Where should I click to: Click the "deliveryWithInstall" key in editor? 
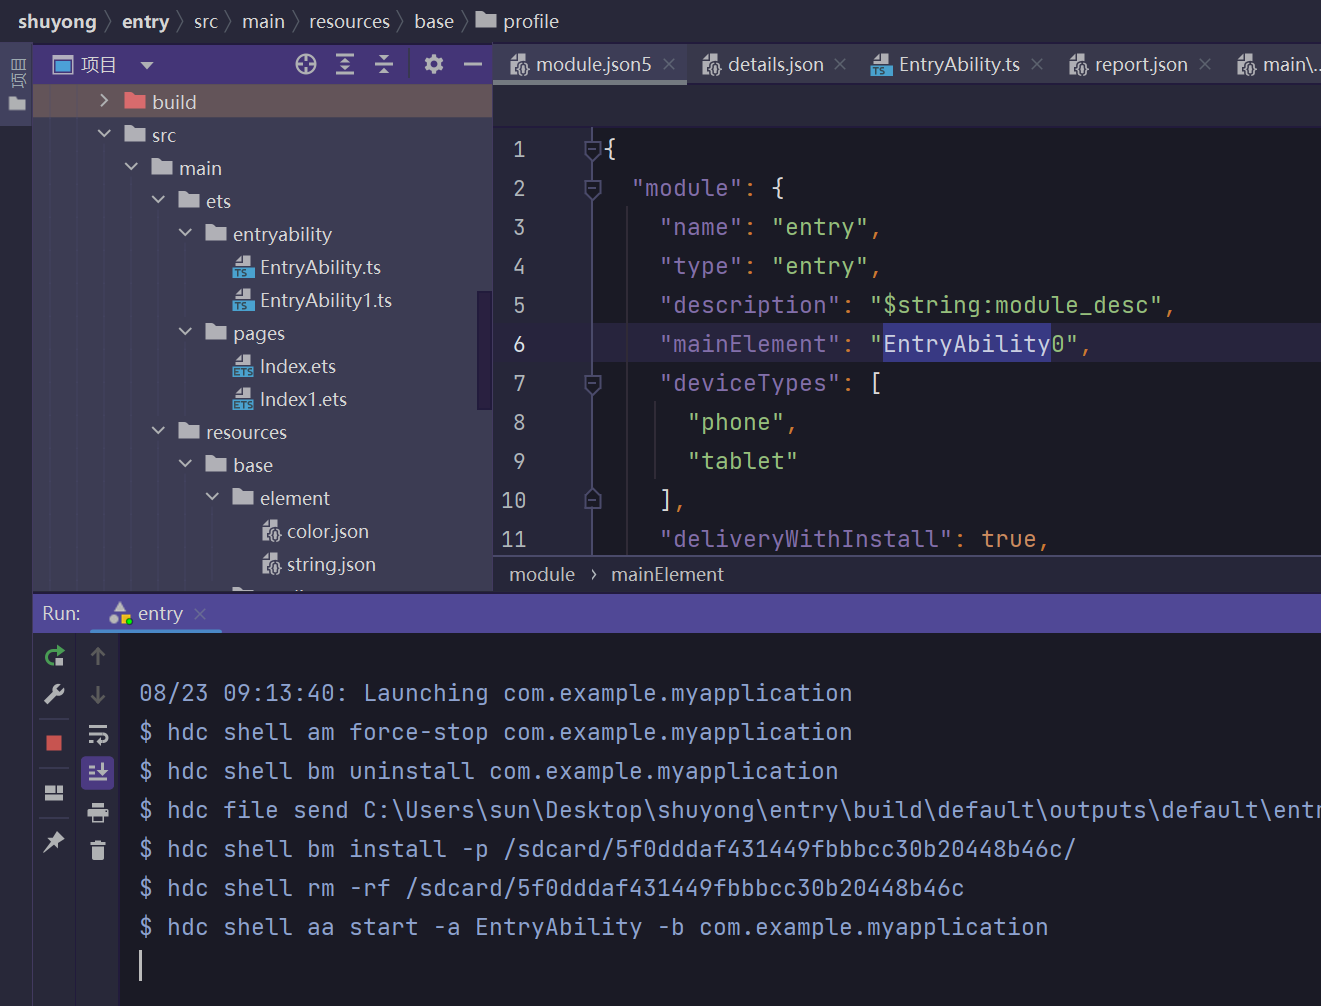pos(806,539)
